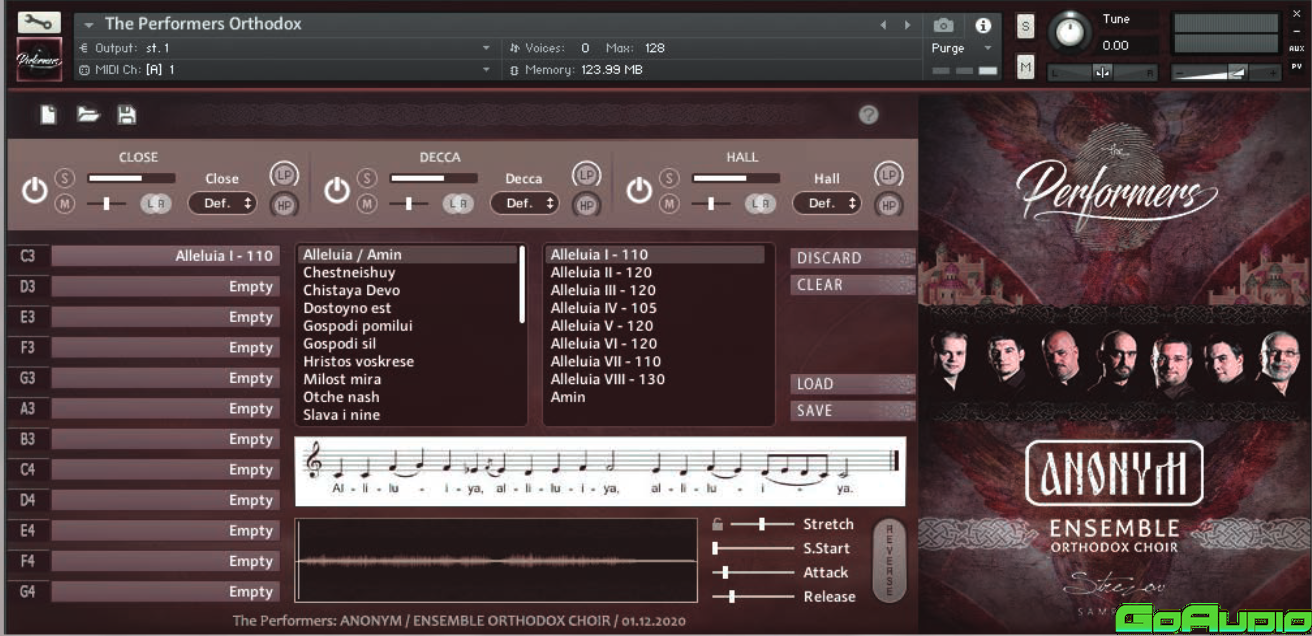Click the camera snapshot icon

coord(943,25)
